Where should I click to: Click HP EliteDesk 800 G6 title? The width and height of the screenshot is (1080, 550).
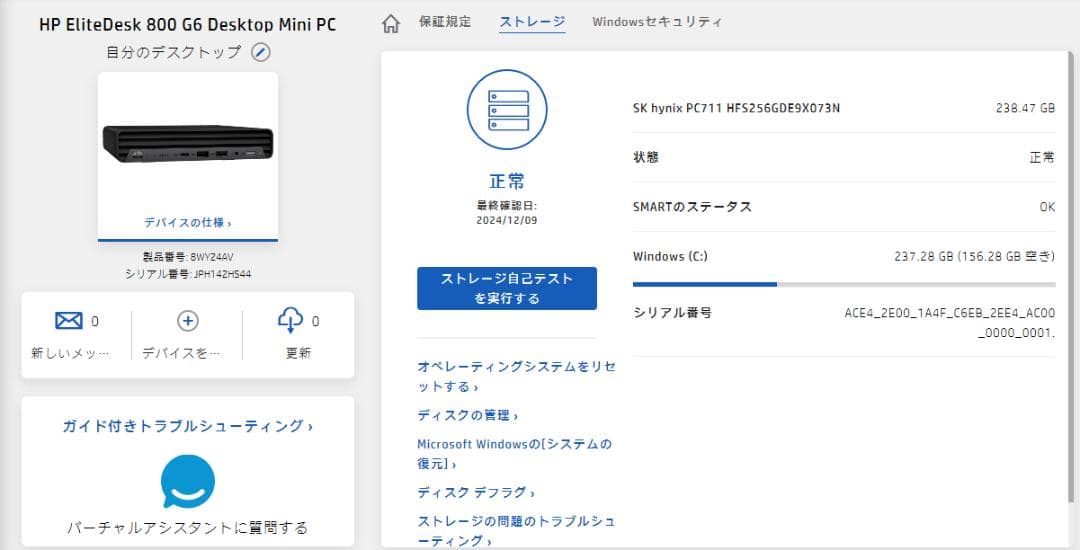point(188,25)
